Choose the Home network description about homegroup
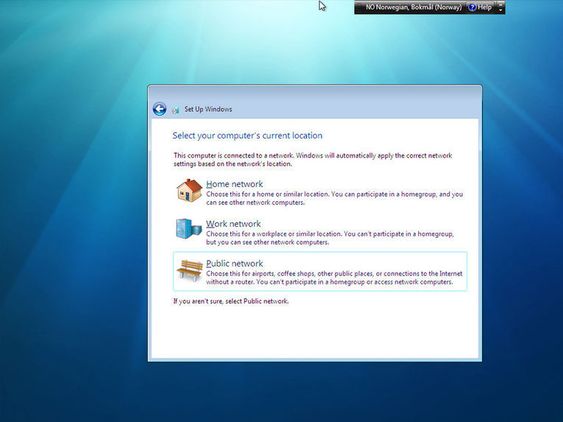 coord(334,198)
